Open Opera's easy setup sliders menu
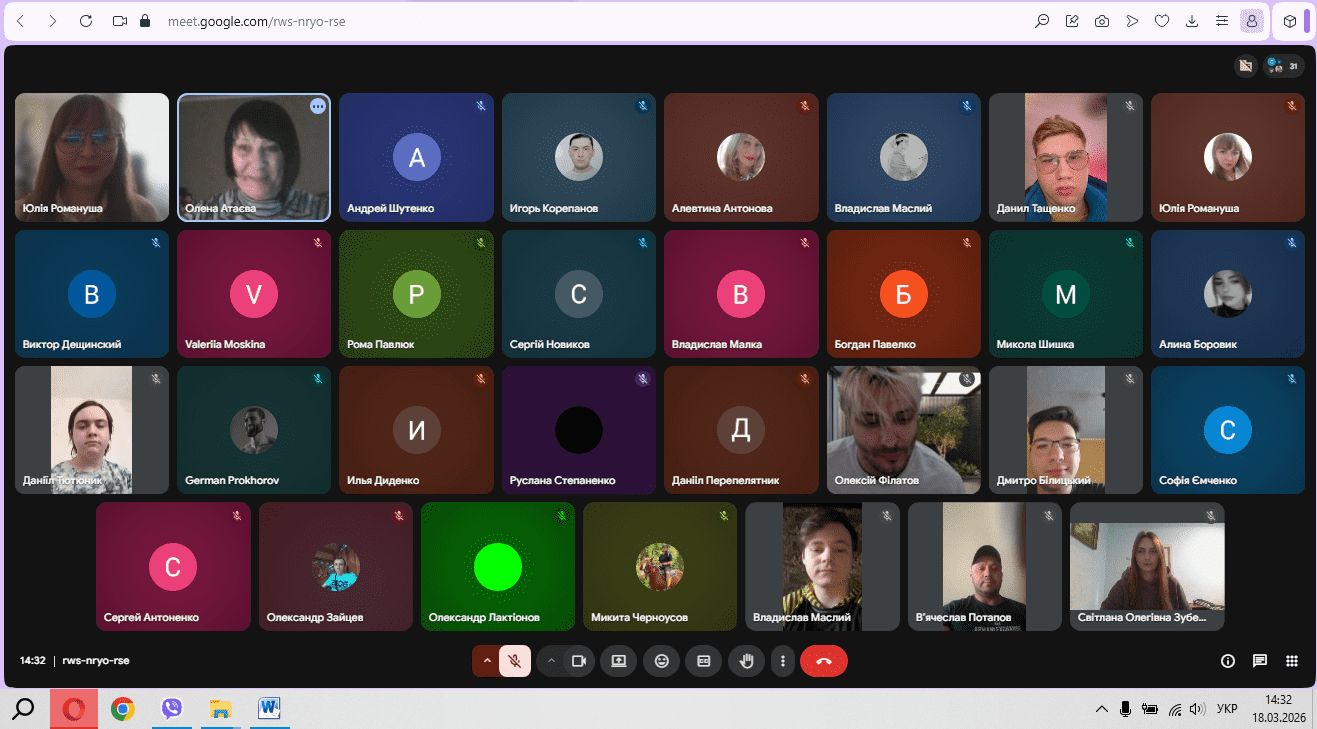Viewport: 1317px width, 729px height. 1221,21
